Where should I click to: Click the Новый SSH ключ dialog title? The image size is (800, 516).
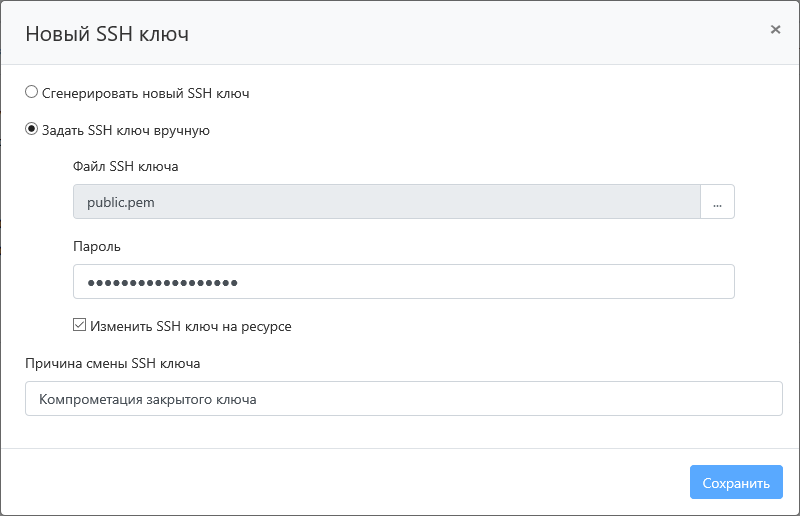point(107,34)
